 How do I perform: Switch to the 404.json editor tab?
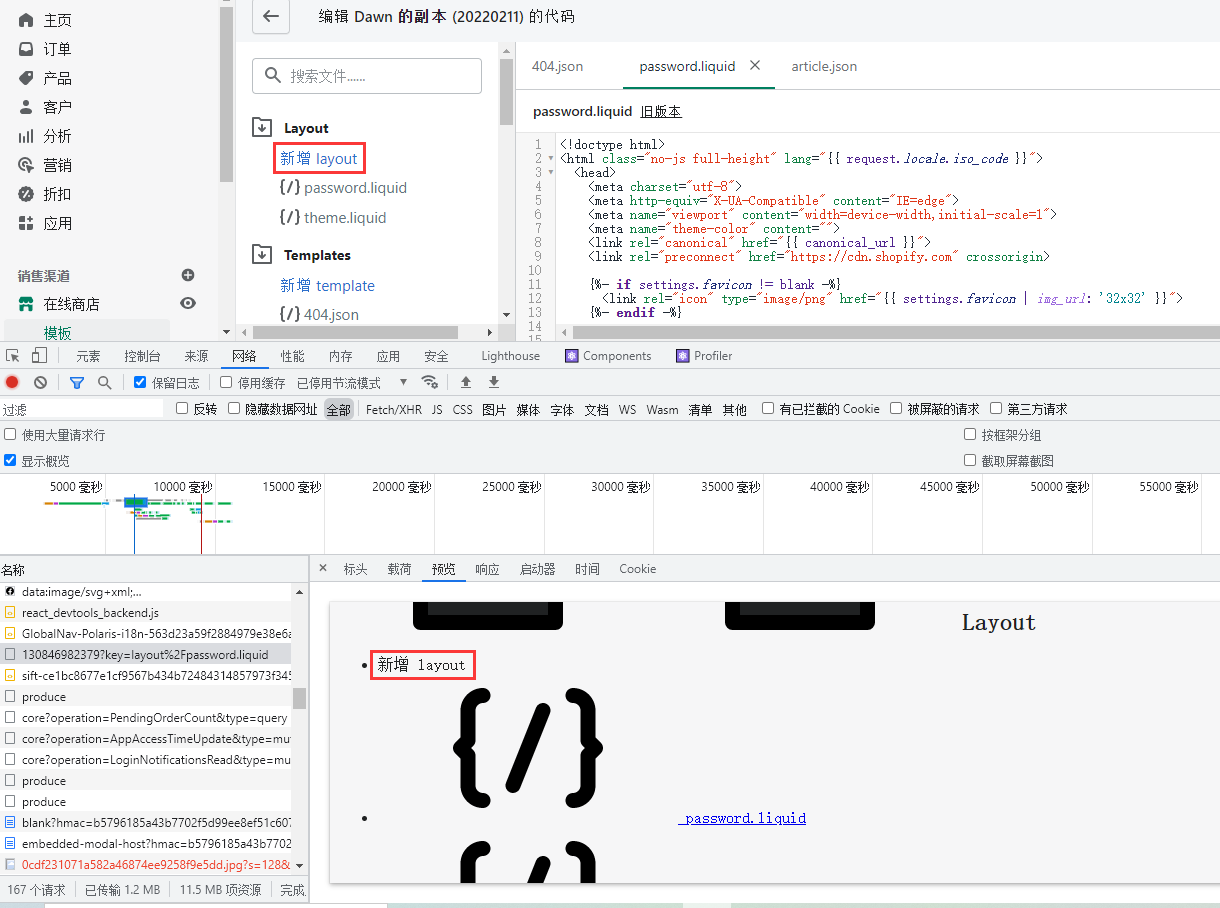pyautogui.click(x=557, y=66)
